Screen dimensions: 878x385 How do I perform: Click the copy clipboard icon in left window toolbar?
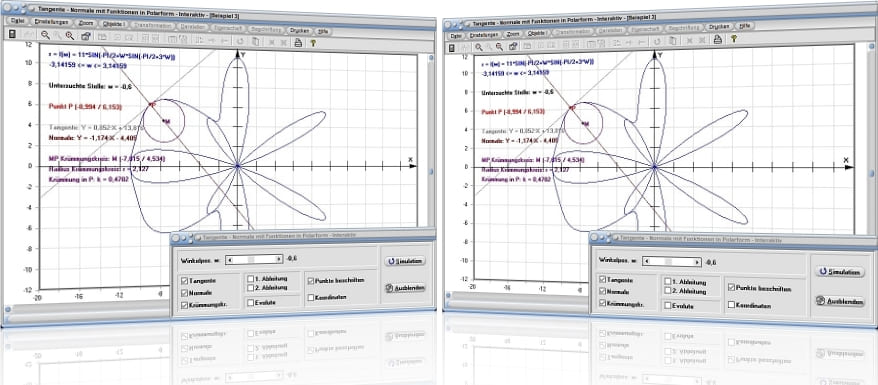[x=255, y=41]
